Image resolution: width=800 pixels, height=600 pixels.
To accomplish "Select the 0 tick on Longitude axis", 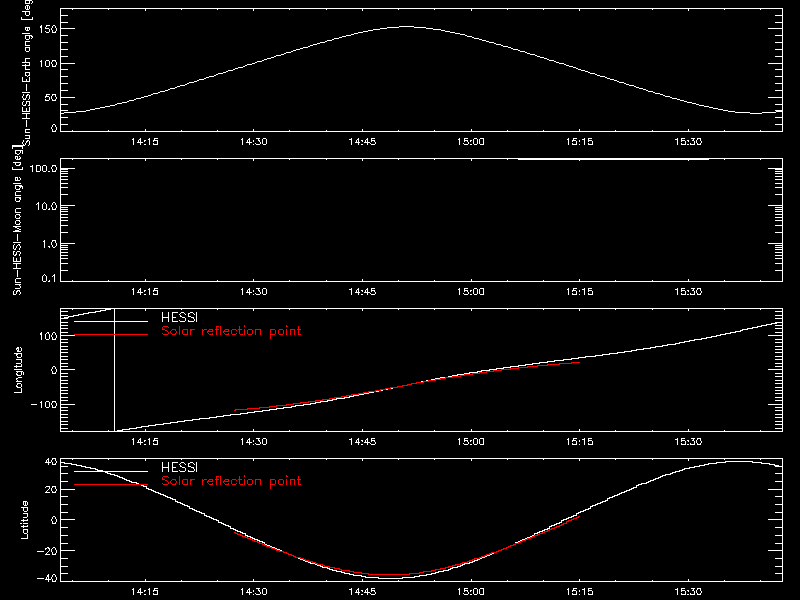I will click(54, 370).
